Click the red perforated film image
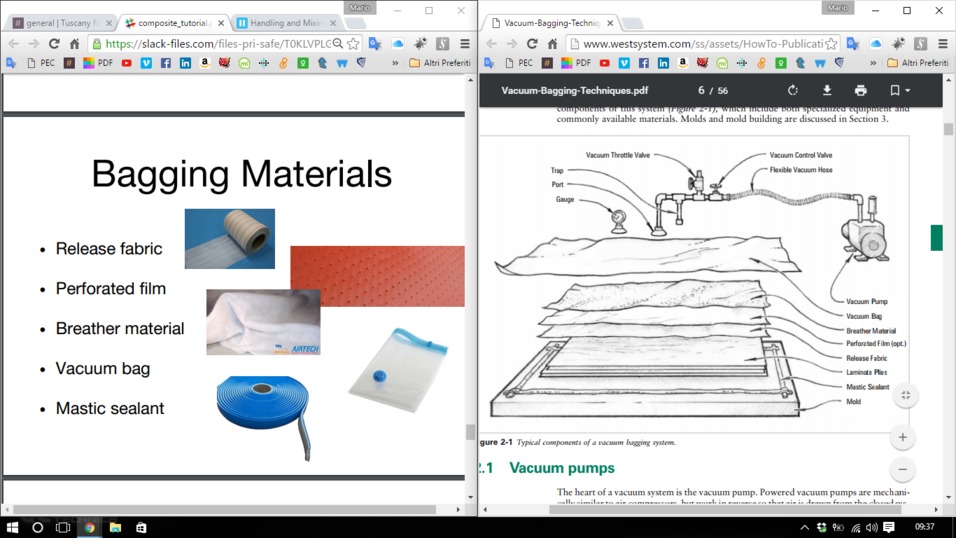Screen dimensions: 956x538 click(x=377, y=276)
